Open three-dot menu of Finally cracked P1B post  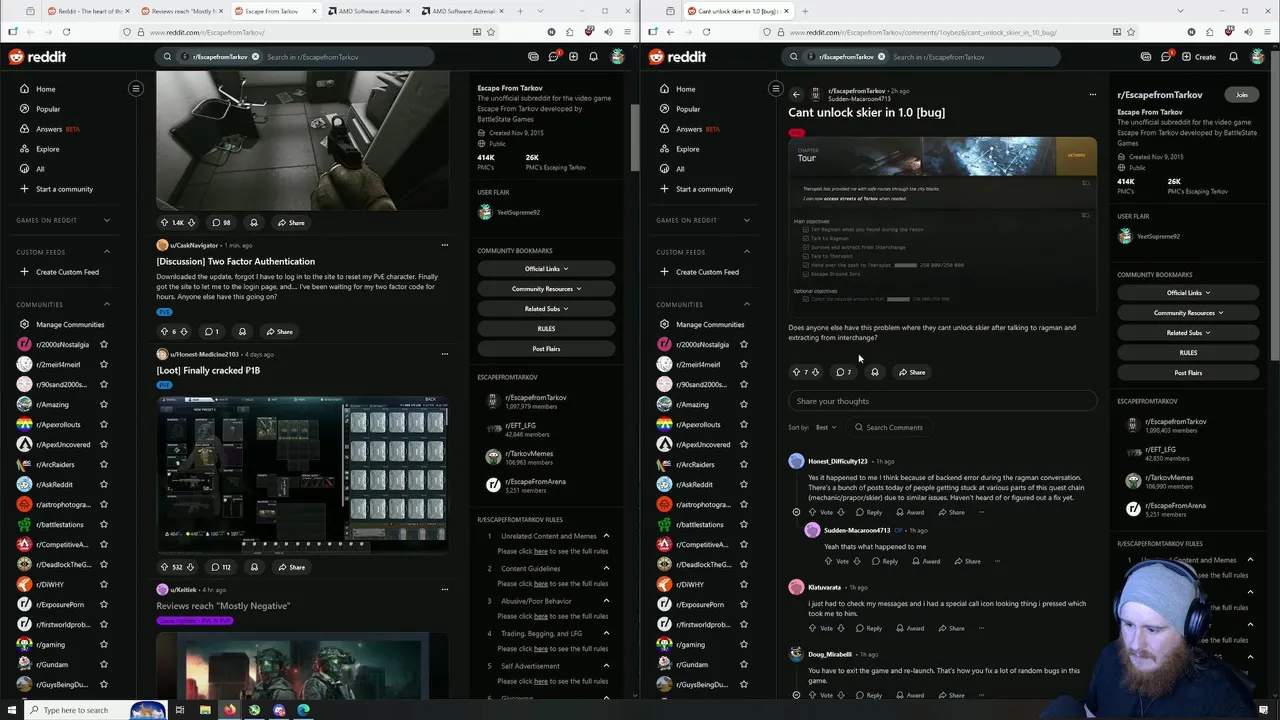pyautogui.click(x=445, y=354)
